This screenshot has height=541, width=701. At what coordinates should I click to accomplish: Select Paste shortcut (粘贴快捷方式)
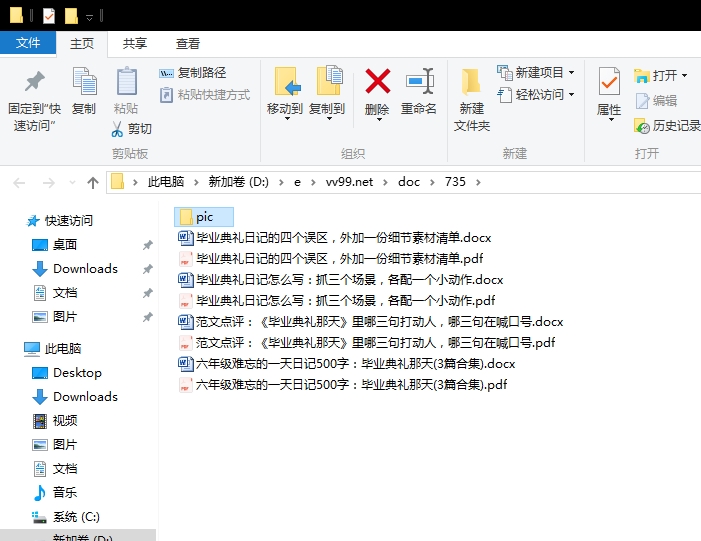pyautogui.click(x=205, y=95)
